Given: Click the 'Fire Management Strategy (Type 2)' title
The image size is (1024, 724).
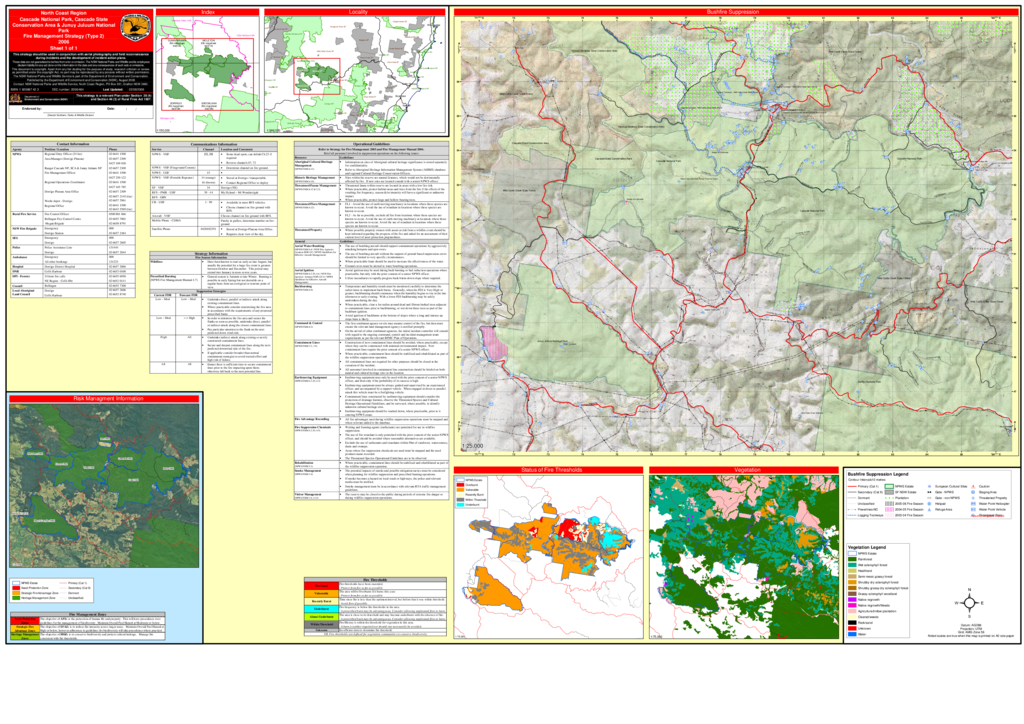Looking at the screenshot, I should tap(64, 36).
